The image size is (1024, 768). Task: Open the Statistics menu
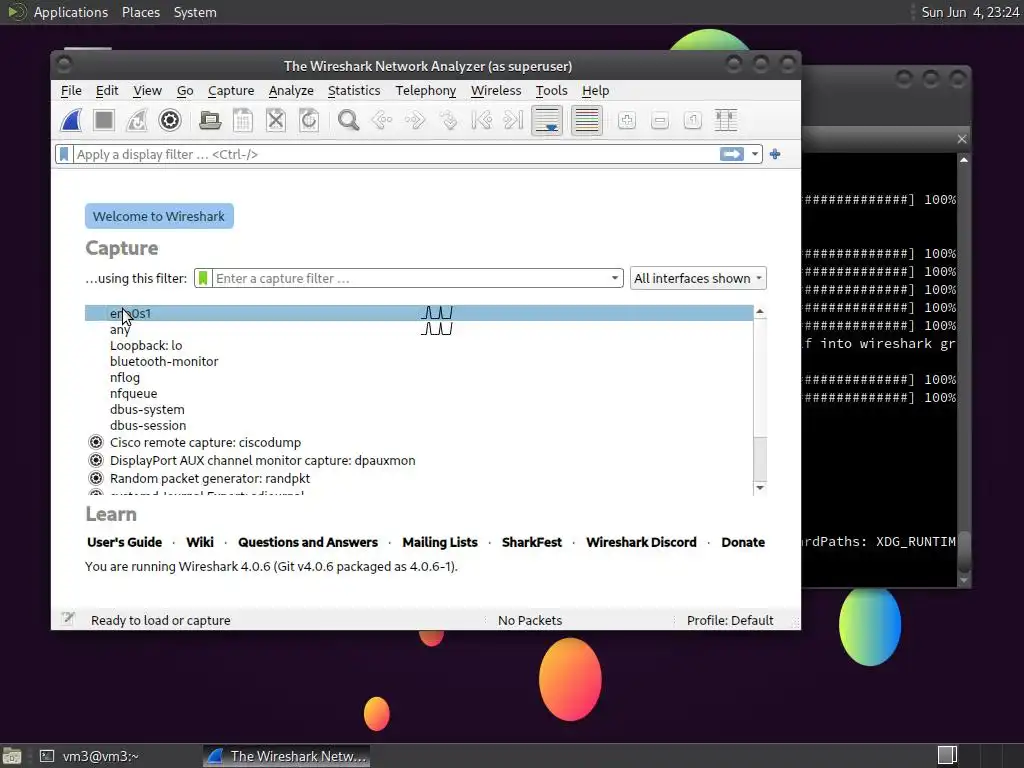coord(354,91)
